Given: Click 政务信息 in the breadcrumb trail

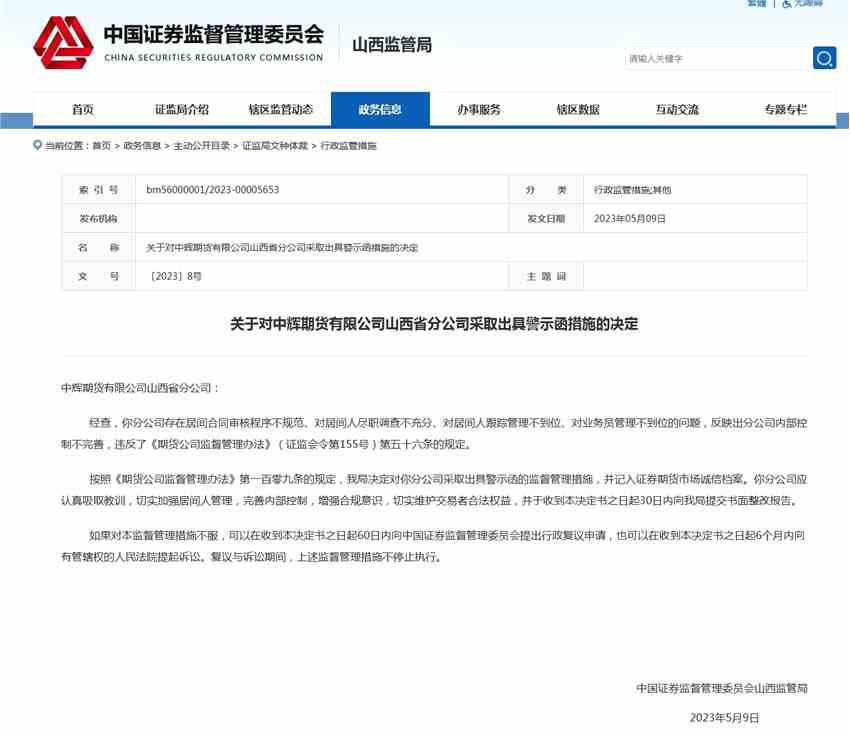Looking at the screenshot, I should tap(142, 145).
